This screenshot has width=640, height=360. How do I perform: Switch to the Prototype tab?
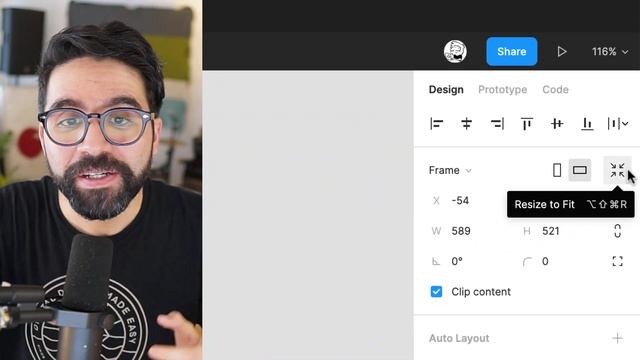tap(502, 89)
